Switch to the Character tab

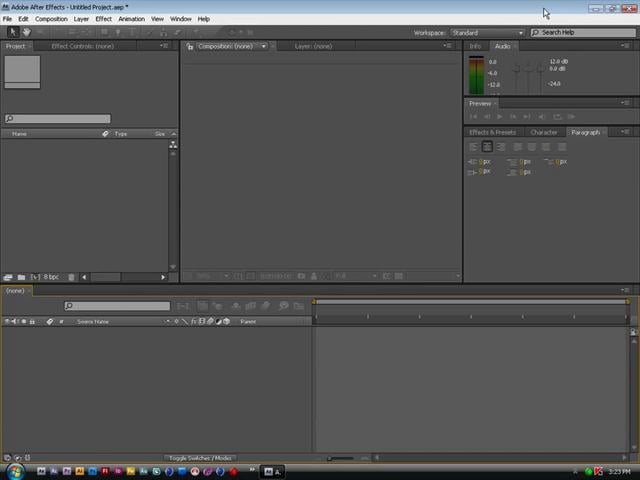(544, 132)
